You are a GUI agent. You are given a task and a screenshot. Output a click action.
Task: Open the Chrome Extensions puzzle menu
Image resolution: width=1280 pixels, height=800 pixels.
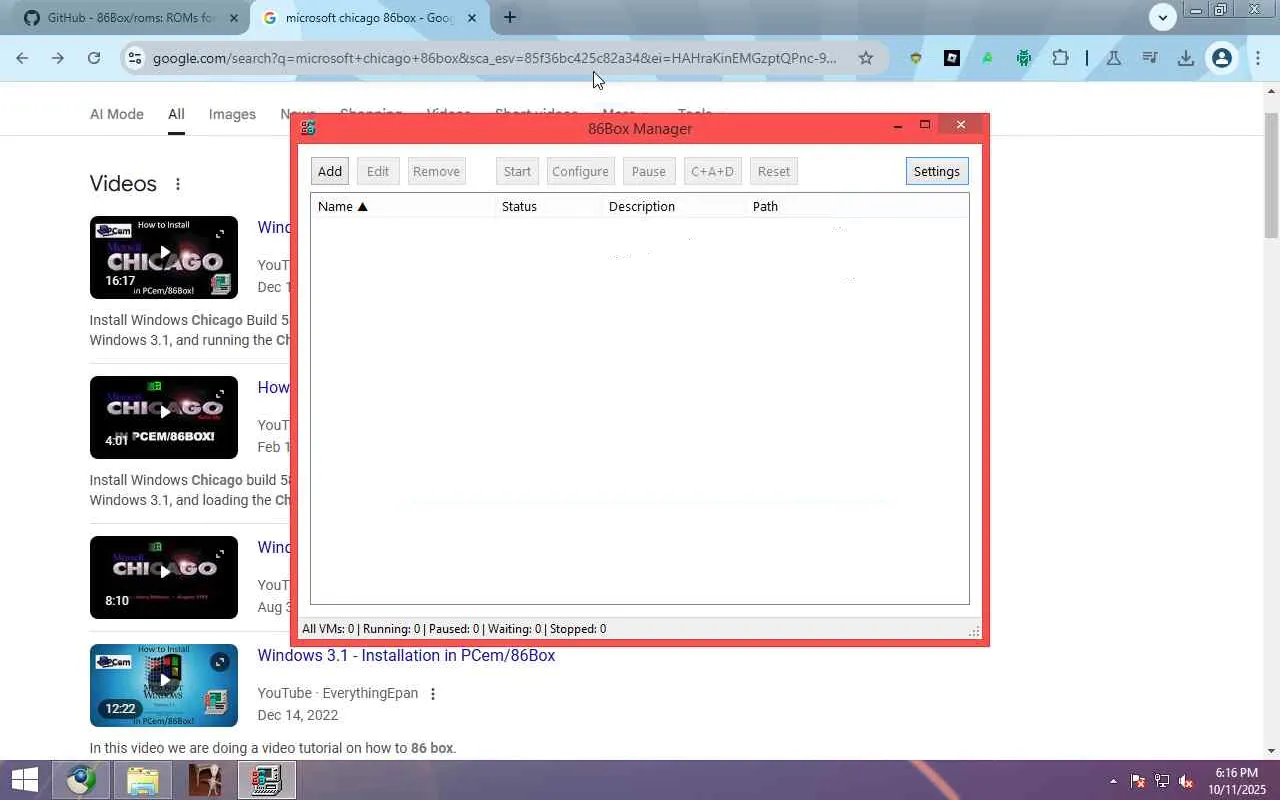1060,58
